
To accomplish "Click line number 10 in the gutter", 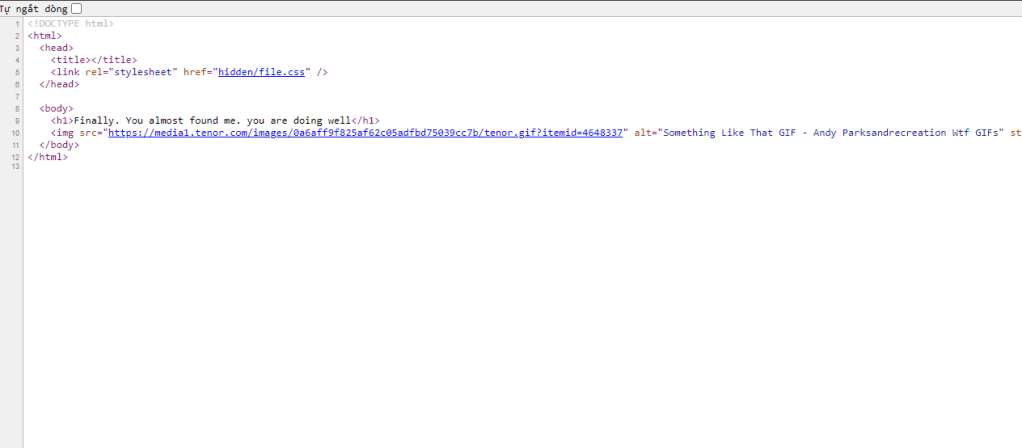I will pyautogui.click(x=16, y=132).
